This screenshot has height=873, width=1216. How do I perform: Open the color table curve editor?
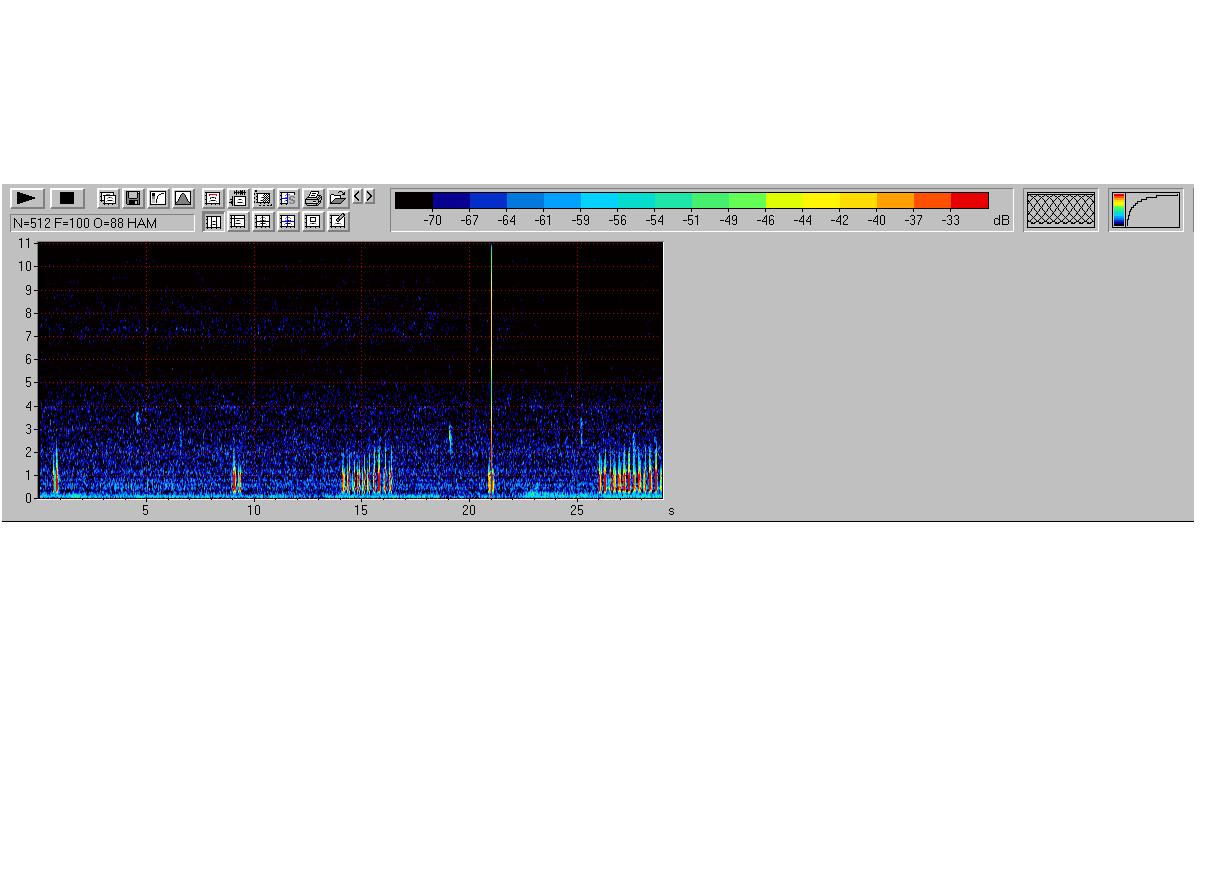coord(1146,210)
